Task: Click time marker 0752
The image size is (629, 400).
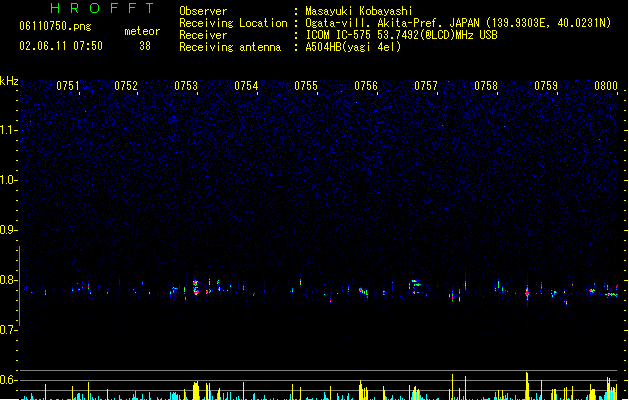Action: pyautogui.click(x=126, y=86)
